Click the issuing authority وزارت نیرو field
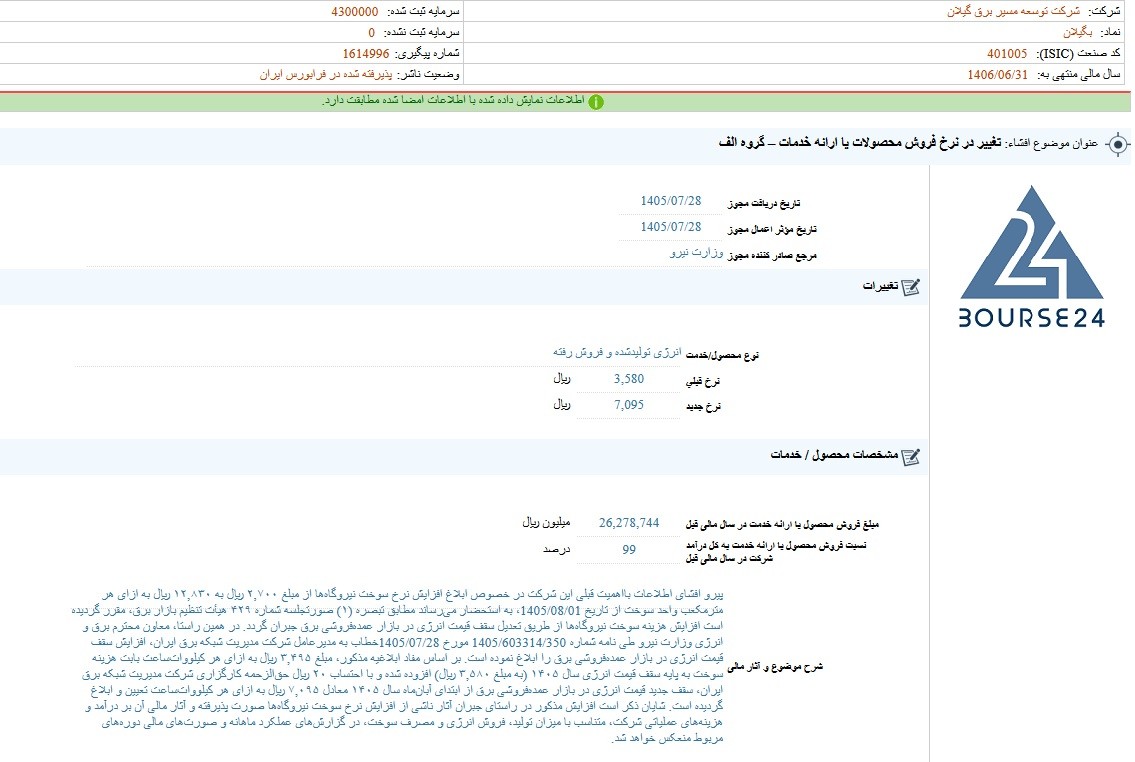 (x=696, y=253)
